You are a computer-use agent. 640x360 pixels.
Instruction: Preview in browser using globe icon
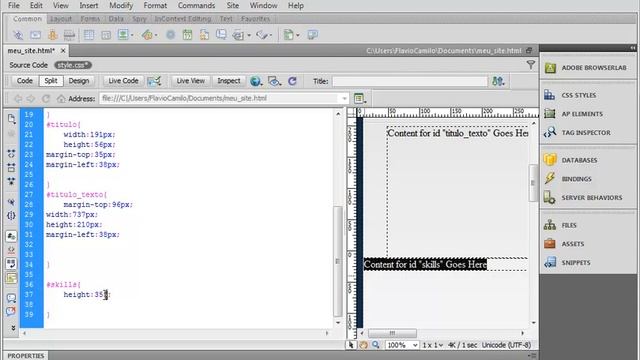(256, 81)
